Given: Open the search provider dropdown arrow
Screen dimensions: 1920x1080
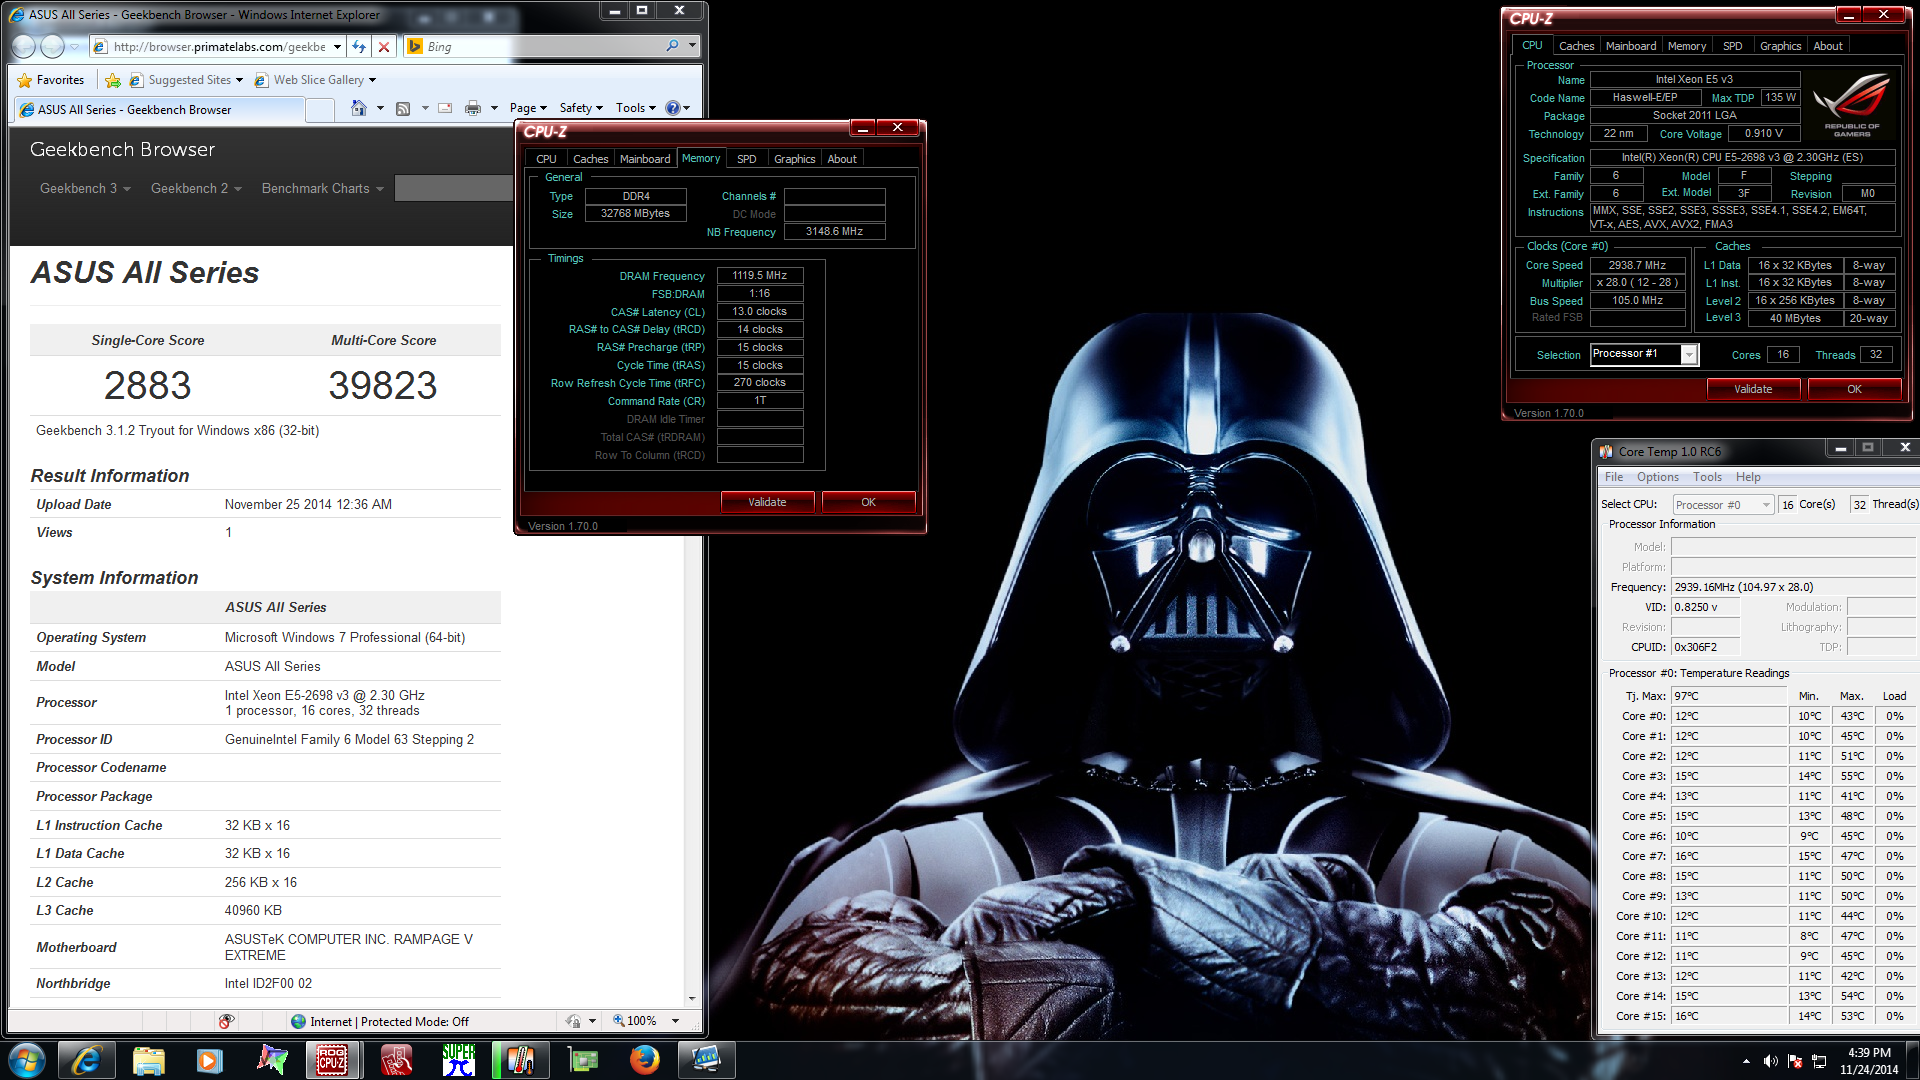Looking at the screenshot, I should (x=692, y=46).
